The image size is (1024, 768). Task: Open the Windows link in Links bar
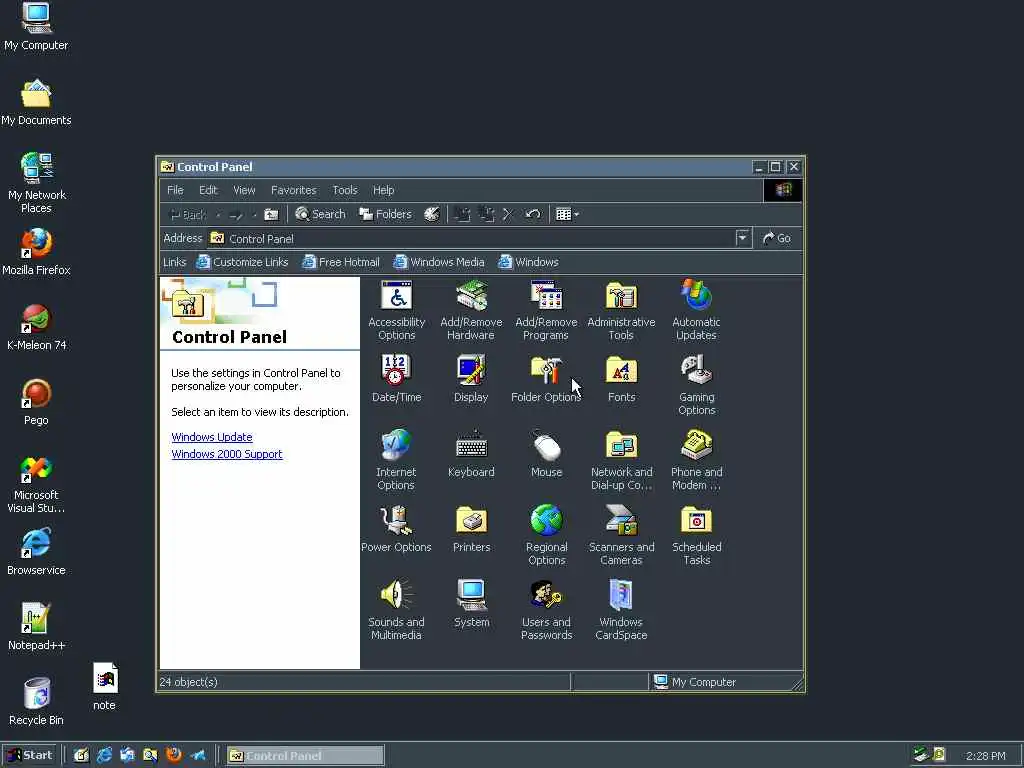(528, 262)
